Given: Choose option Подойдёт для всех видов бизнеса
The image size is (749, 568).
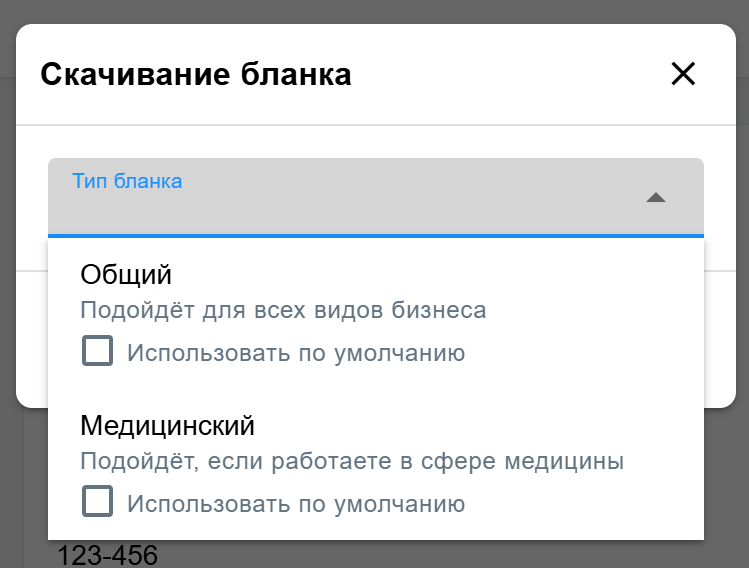Looking at the screenshot, I should tap(283, 310).
